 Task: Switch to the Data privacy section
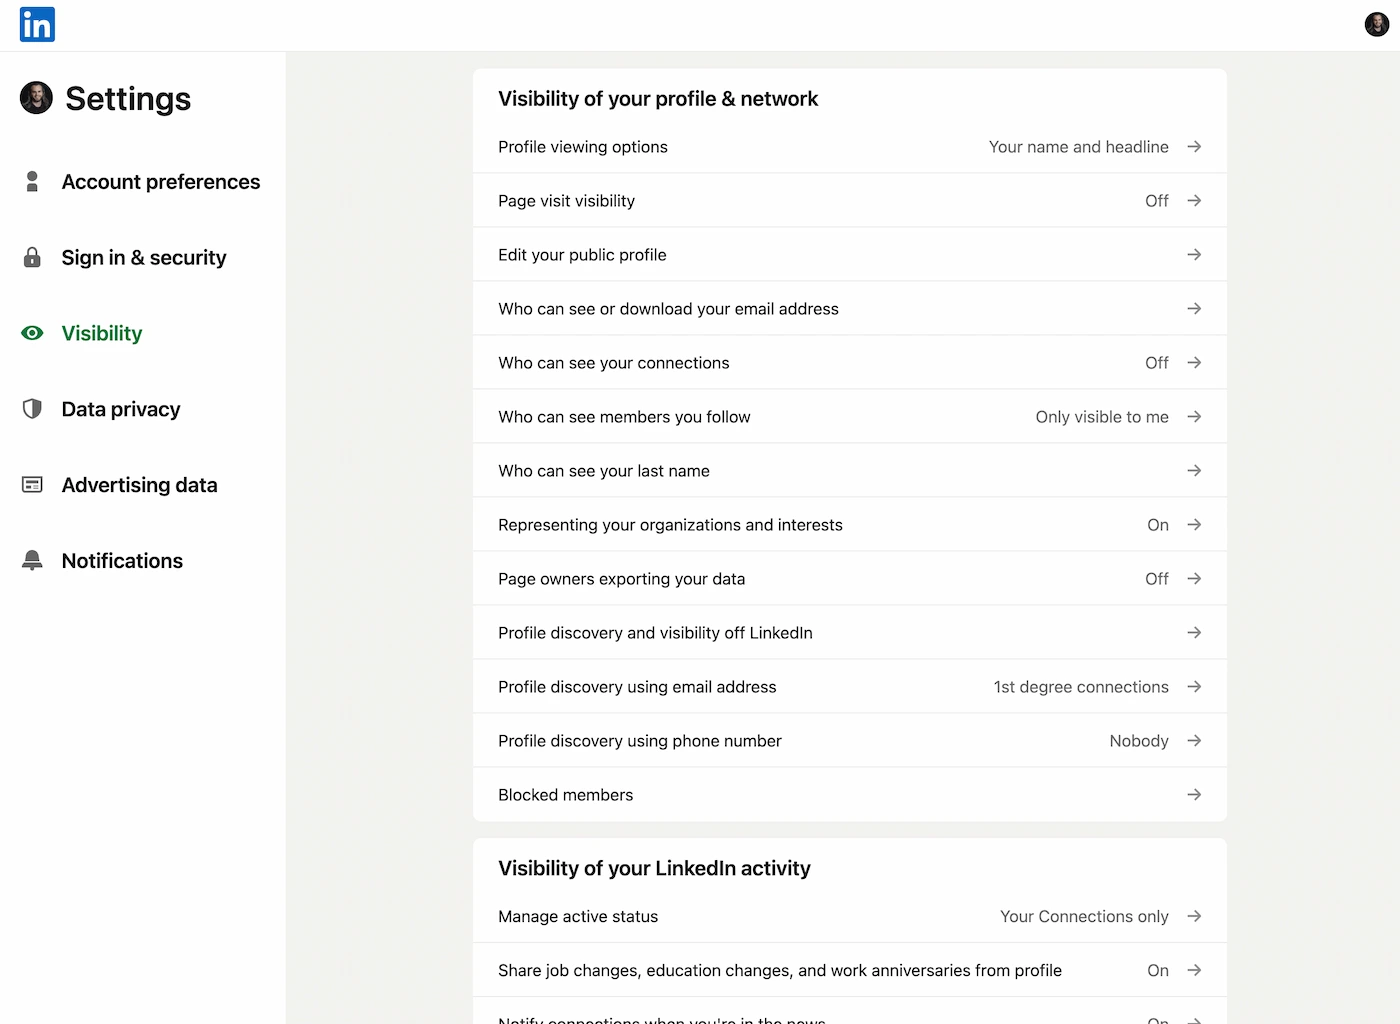click(x=120, y=409)
